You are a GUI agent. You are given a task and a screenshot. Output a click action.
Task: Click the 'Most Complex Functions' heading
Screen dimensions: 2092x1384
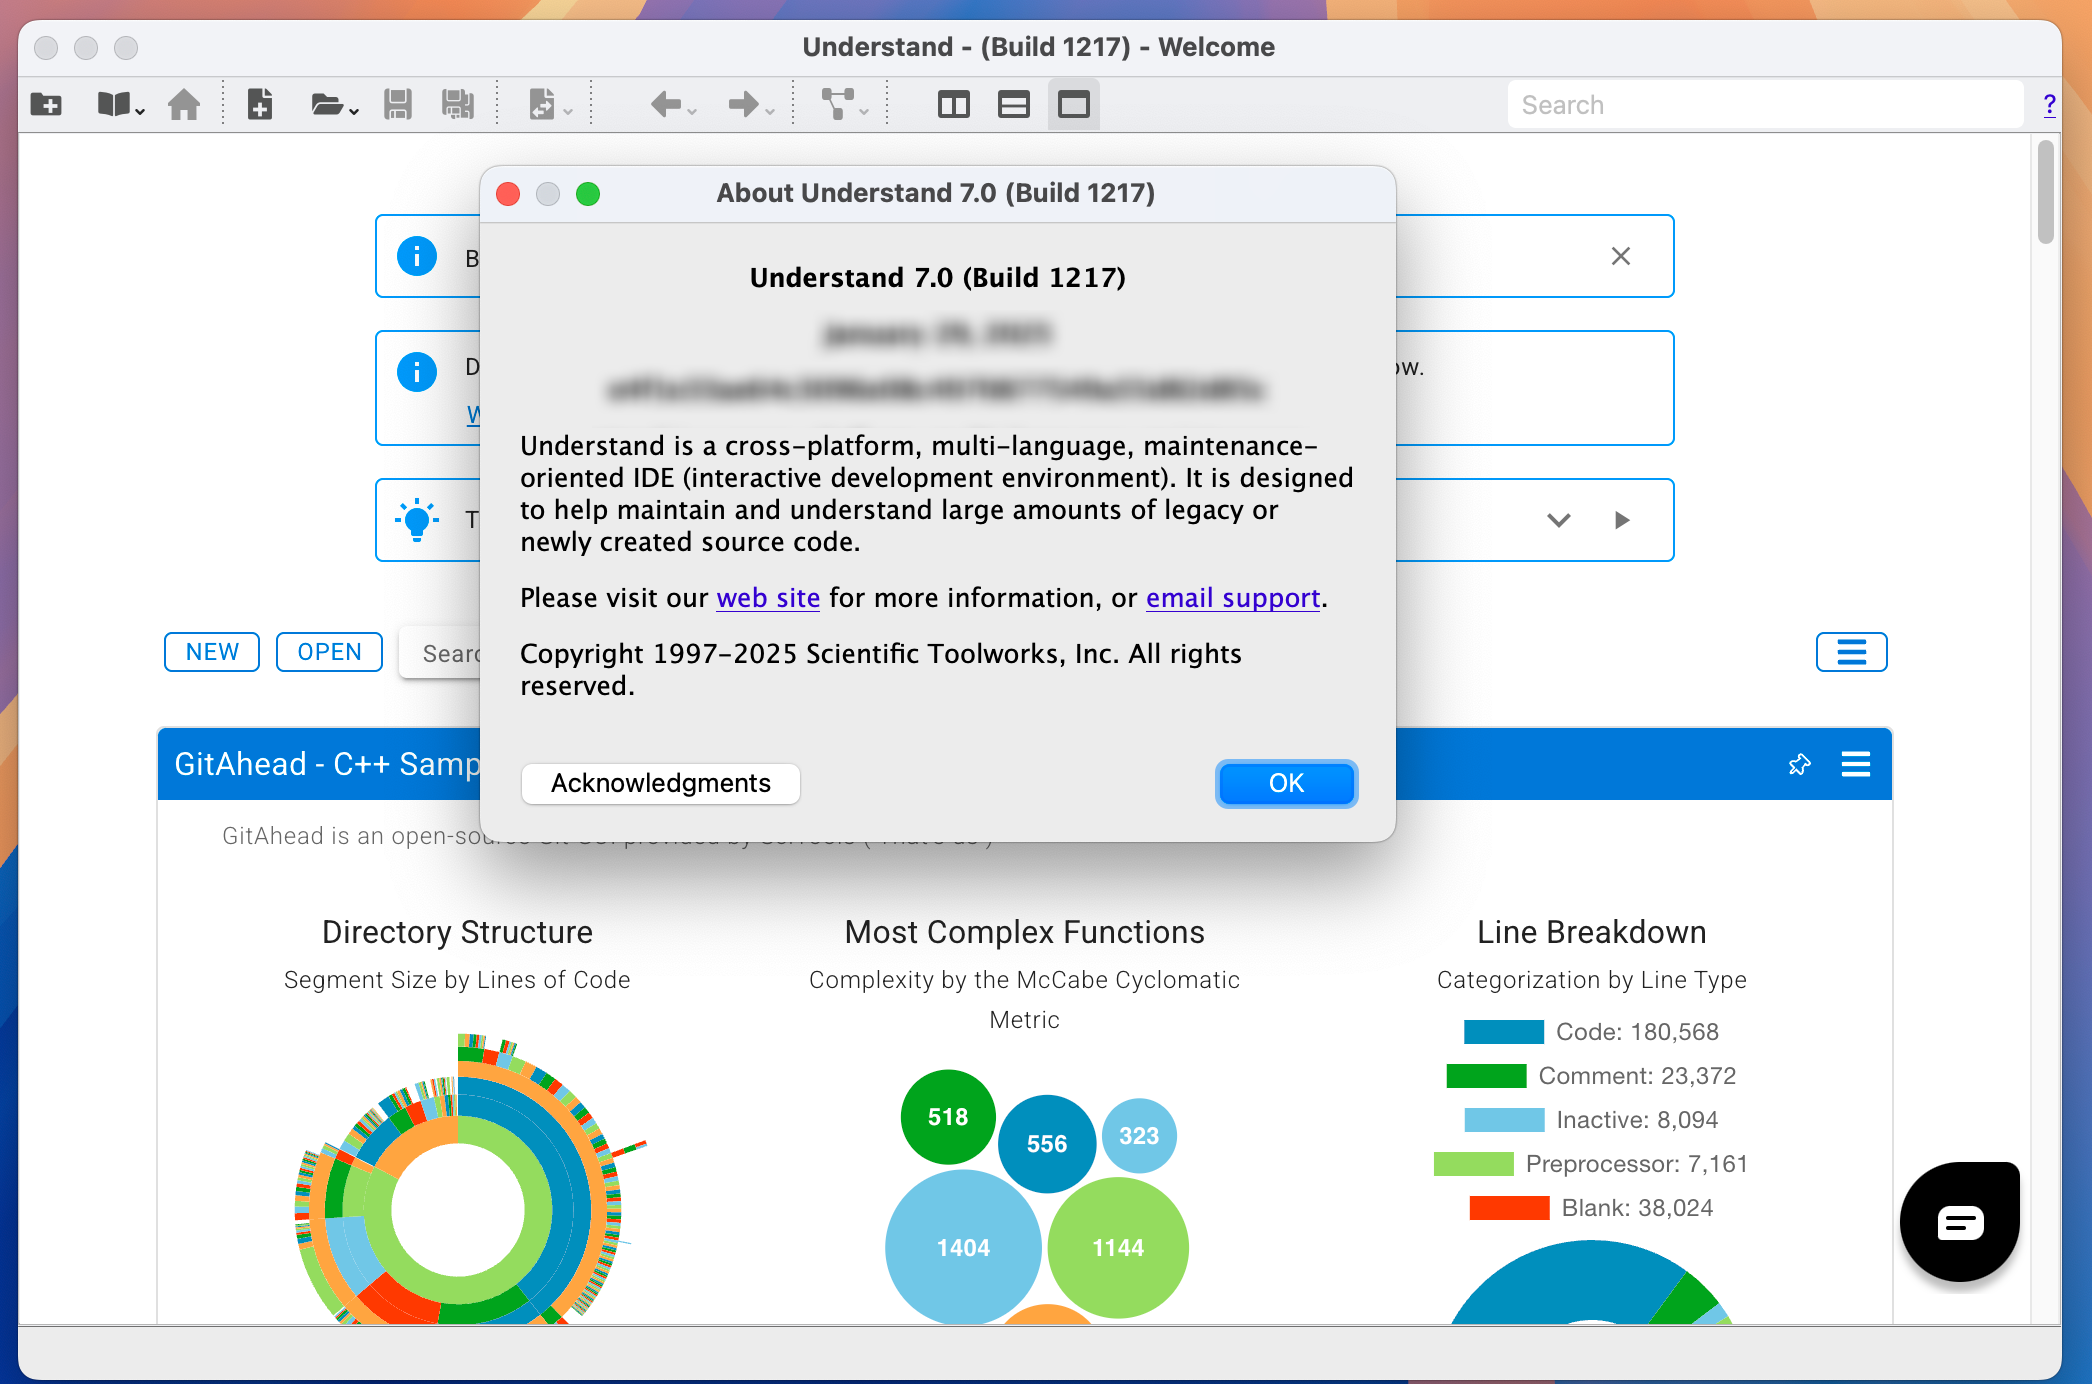click(x=1024, y=932)
